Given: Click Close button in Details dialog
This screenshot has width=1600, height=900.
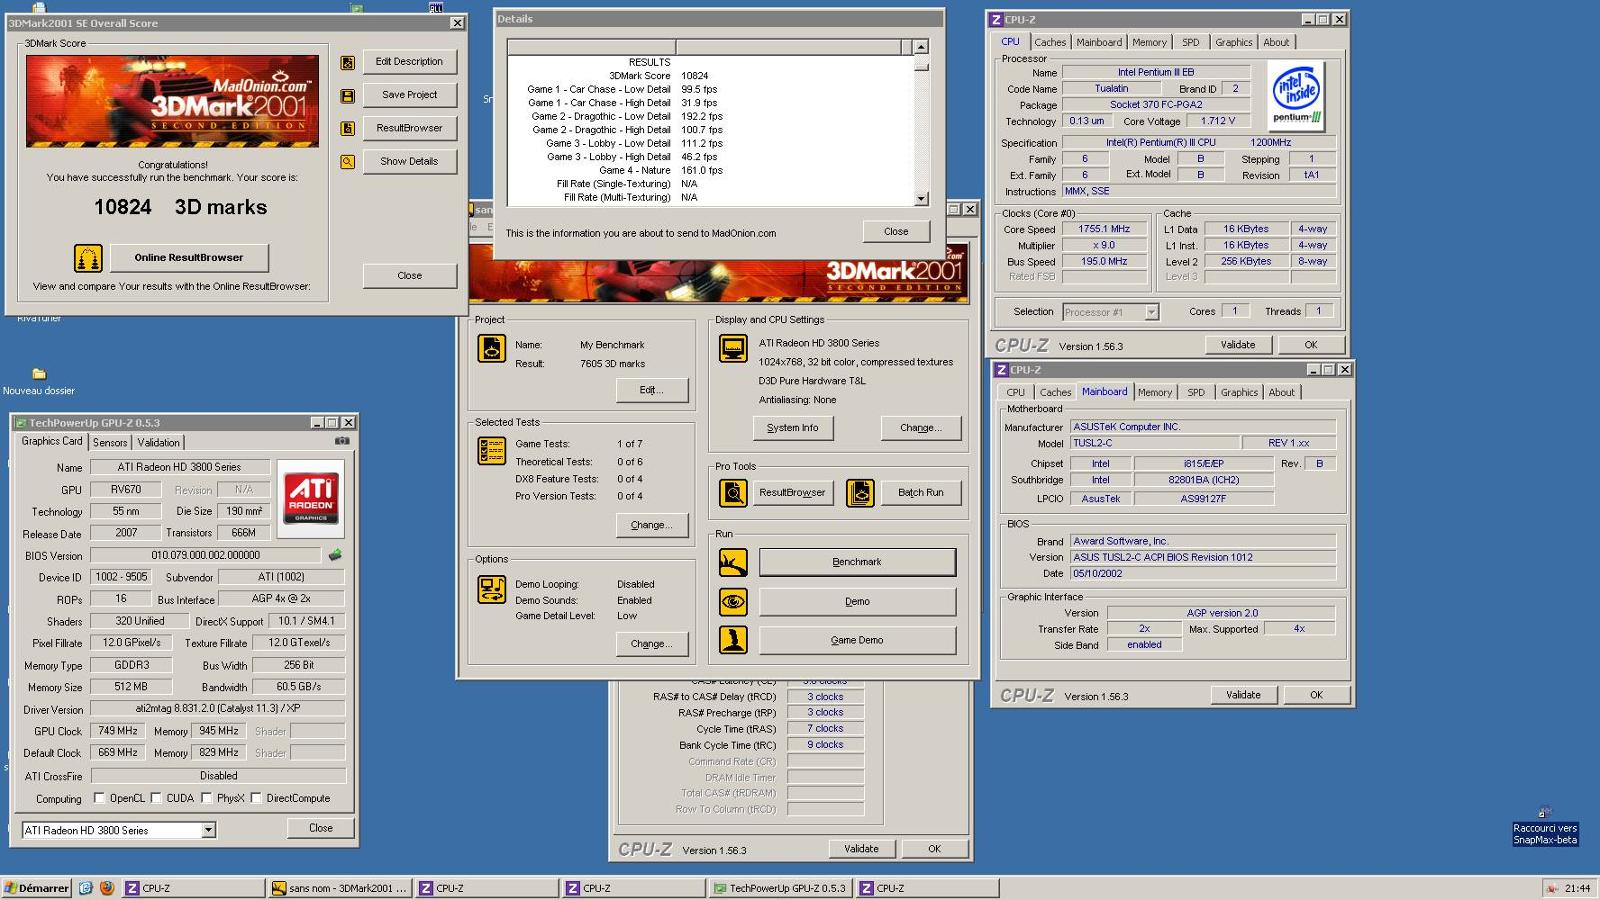Looking at the screenshot, I should (x=896, y=232).
